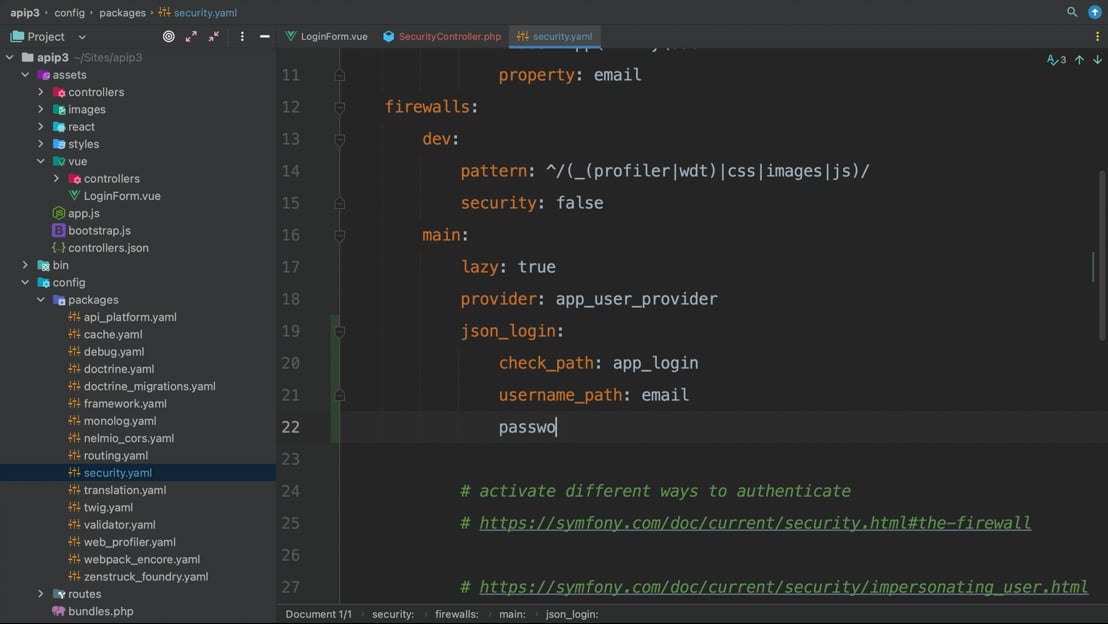Click the firewalls breadcrumb in the status bar
This screenshot has width=1108, height=624.
[456, 614]
